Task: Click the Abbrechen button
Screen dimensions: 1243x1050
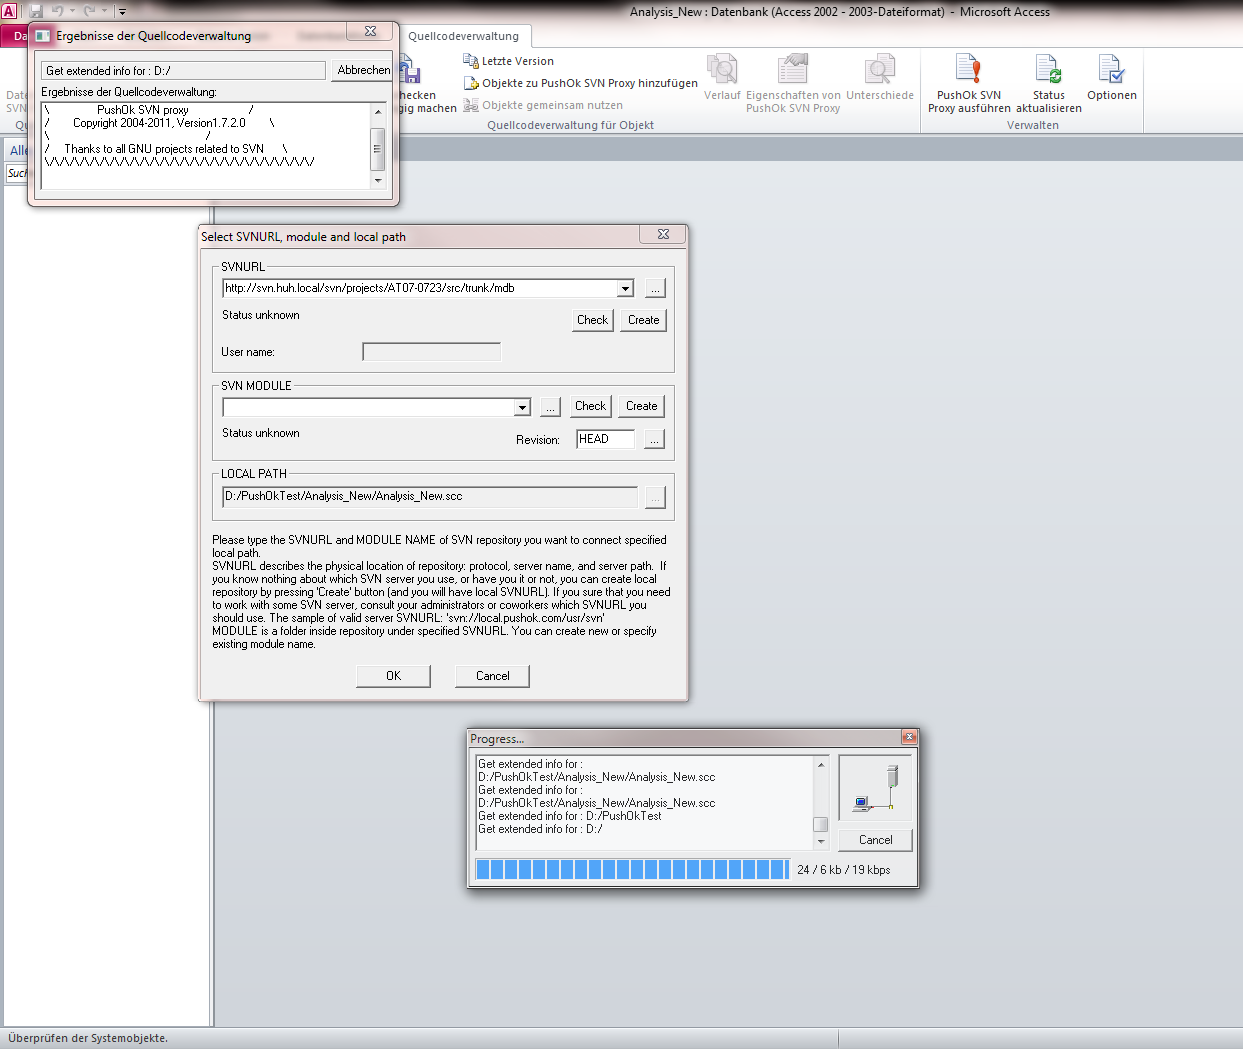Action: [363, 70]
